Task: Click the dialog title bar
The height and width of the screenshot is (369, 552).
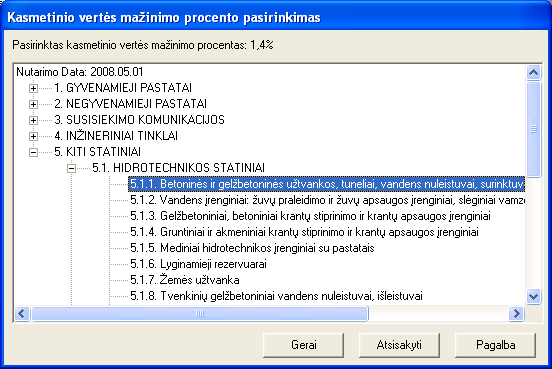Action: pyautogui.click(x=276, y=17)
